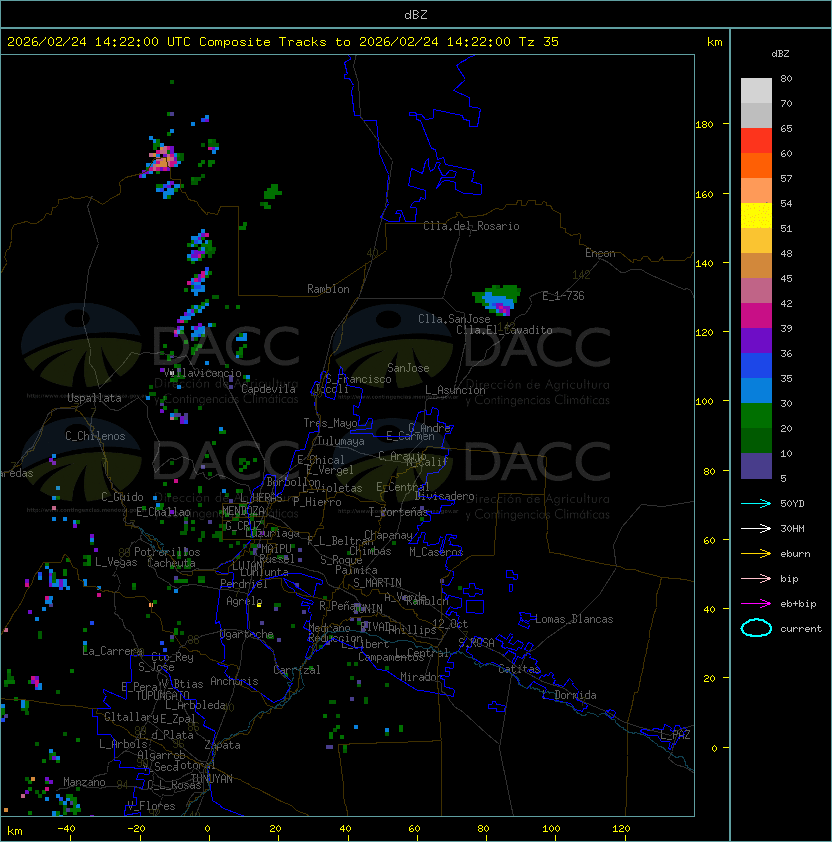
Task: Click the cyan 50YD arrow in legend
Action: click(756, 504)
